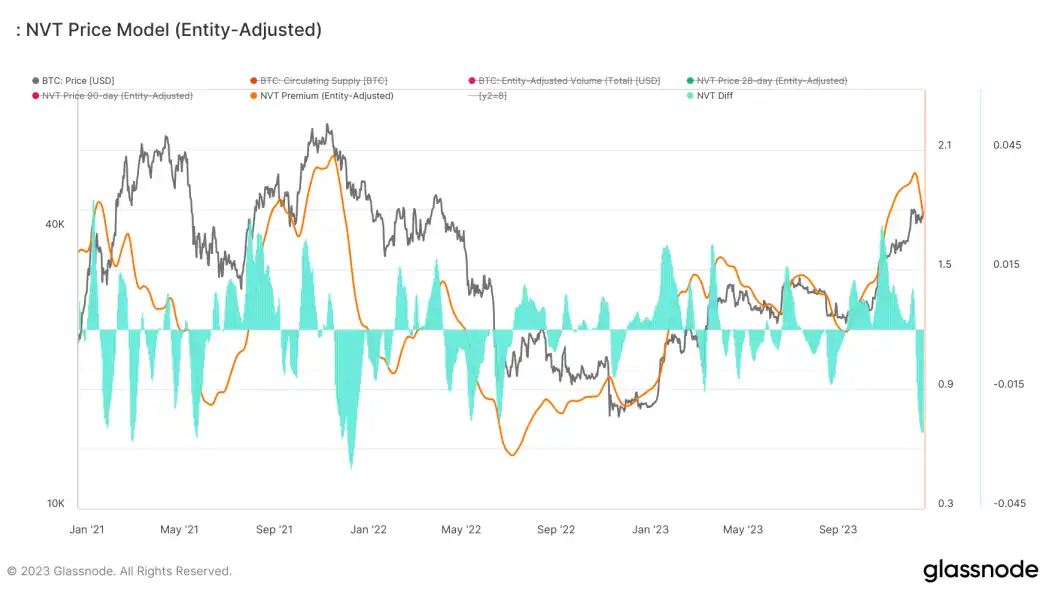
Task: Show the NVT Price 28-day series
Action: click(x=767, y=80)
